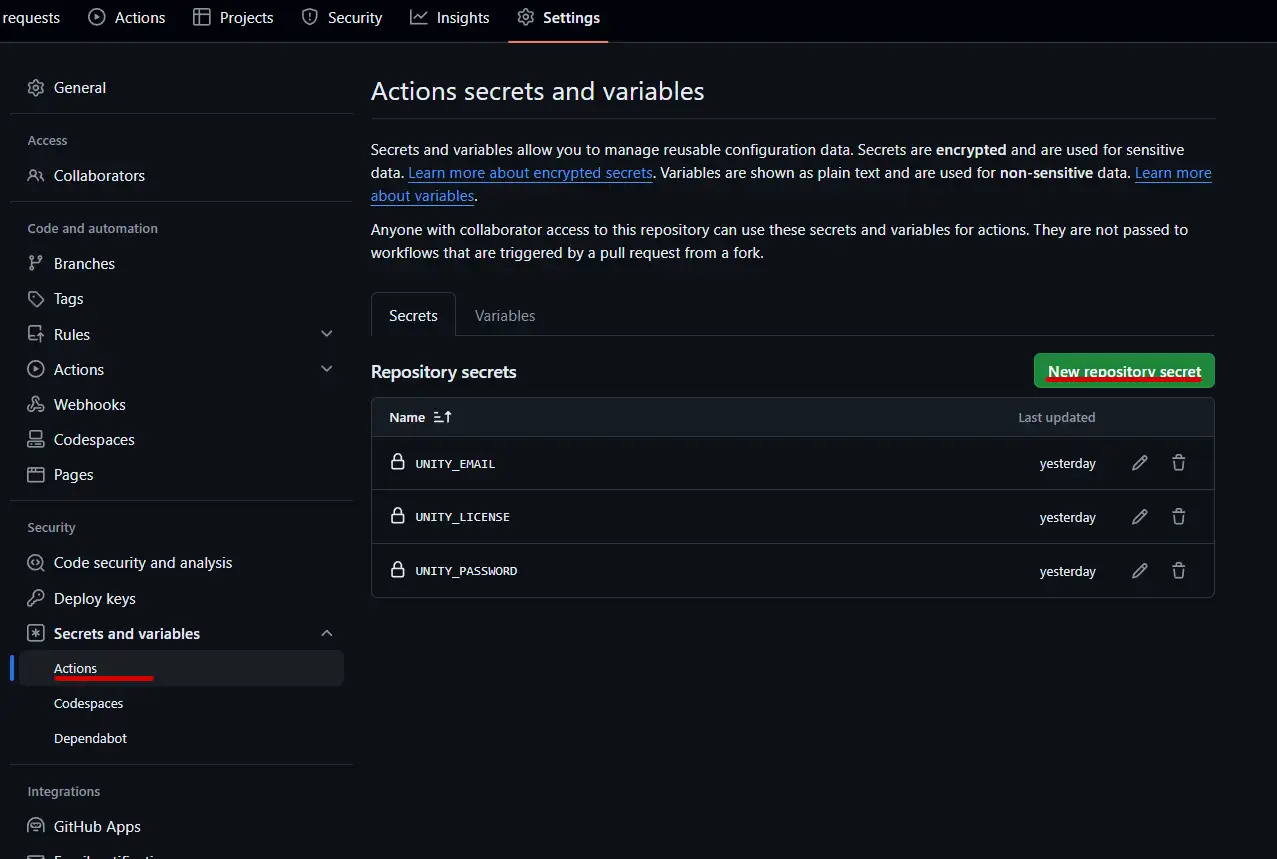
Task: Open UNITY_EMAIL secret edit pencil icon
Action: click(1139, 462)
